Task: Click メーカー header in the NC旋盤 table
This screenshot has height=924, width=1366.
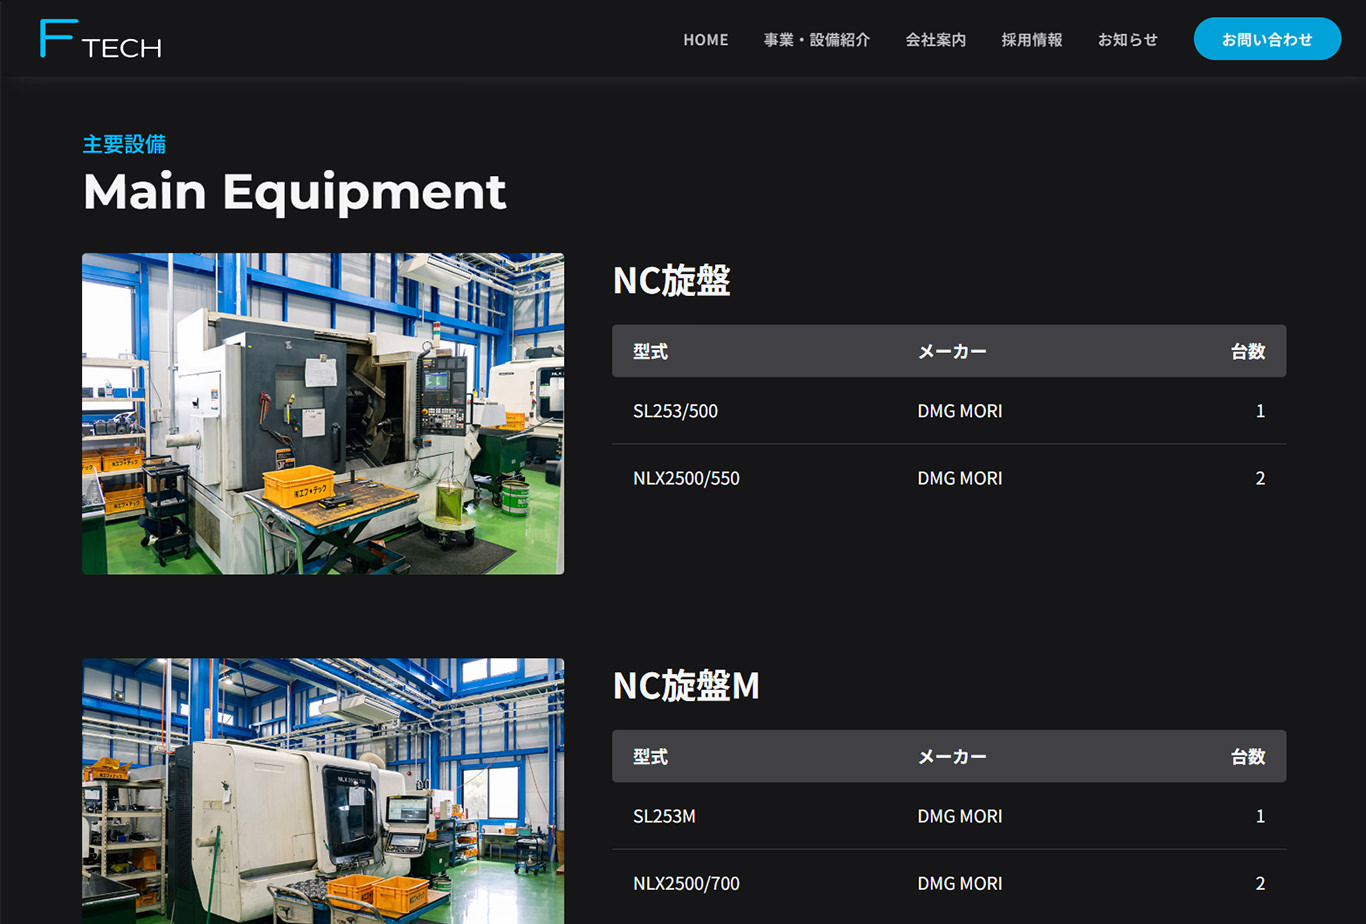Action: [951, 351]
